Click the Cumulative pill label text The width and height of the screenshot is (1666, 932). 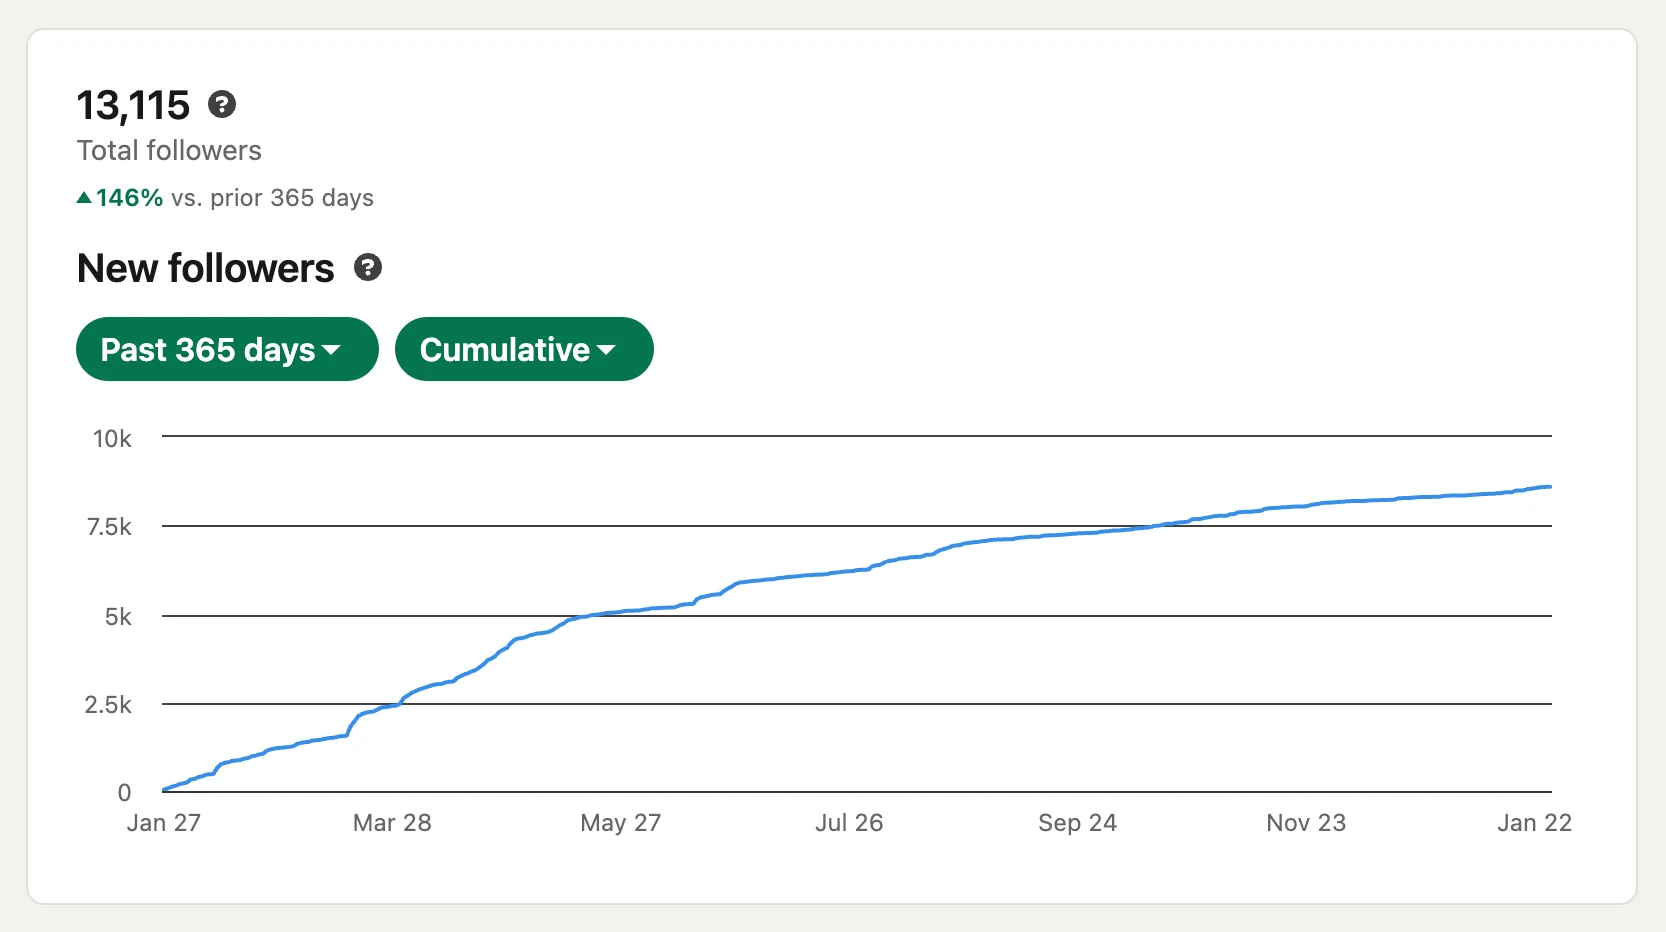(x=504, y=350)
